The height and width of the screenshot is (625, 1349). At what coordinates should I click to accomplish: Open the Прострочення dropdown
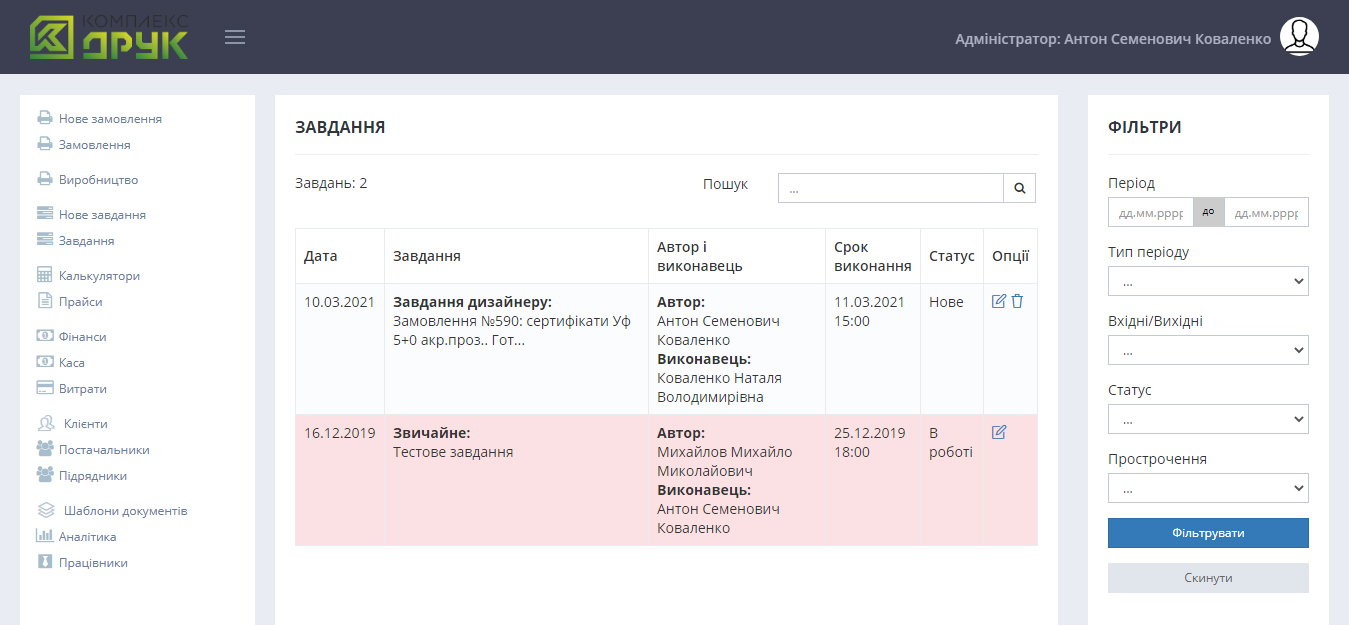click(x=1207, y=488)
